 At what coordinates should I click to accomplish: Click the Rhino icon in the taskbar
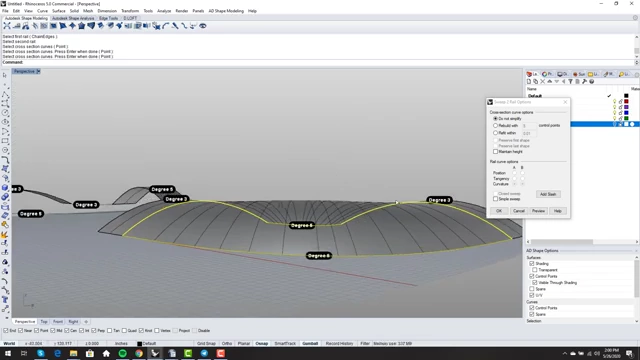tap(155, 353)
